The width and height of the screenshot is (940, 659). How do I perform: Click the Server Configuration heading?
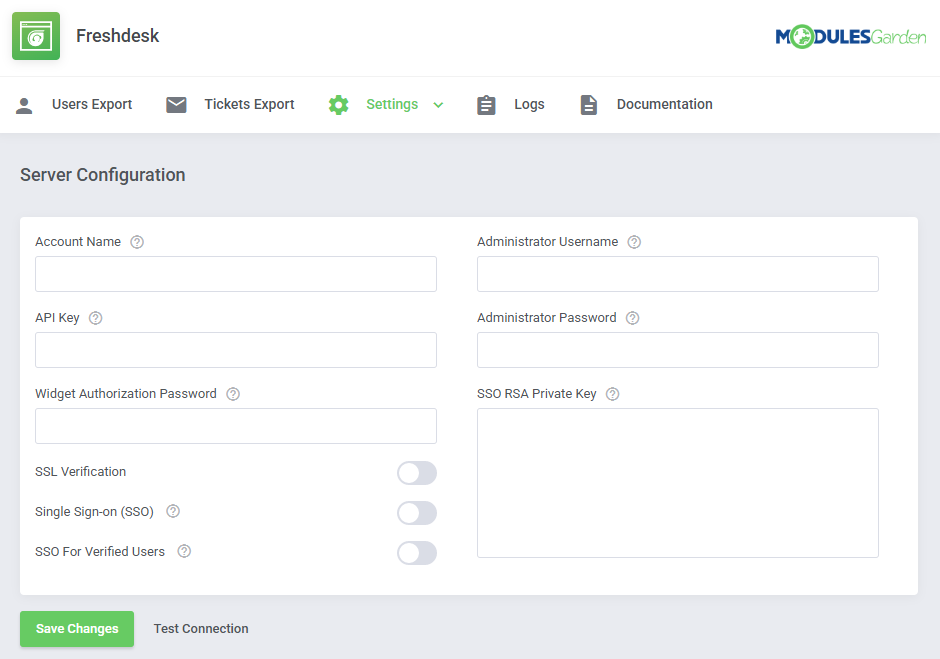(103, 175)
